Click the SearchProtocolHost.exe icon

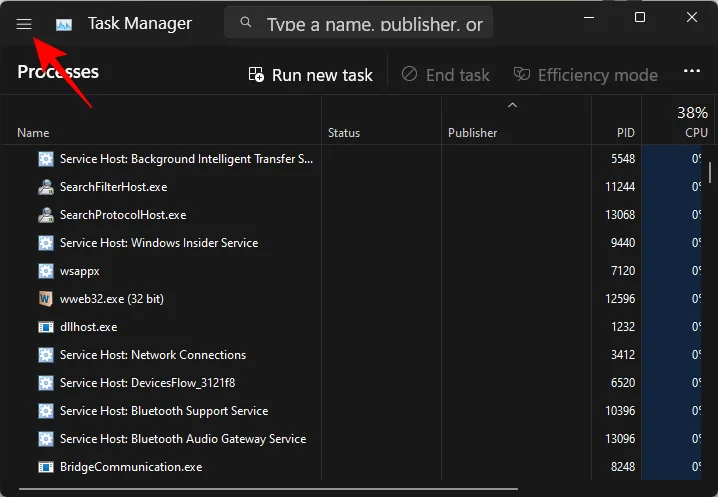(45, 215)
